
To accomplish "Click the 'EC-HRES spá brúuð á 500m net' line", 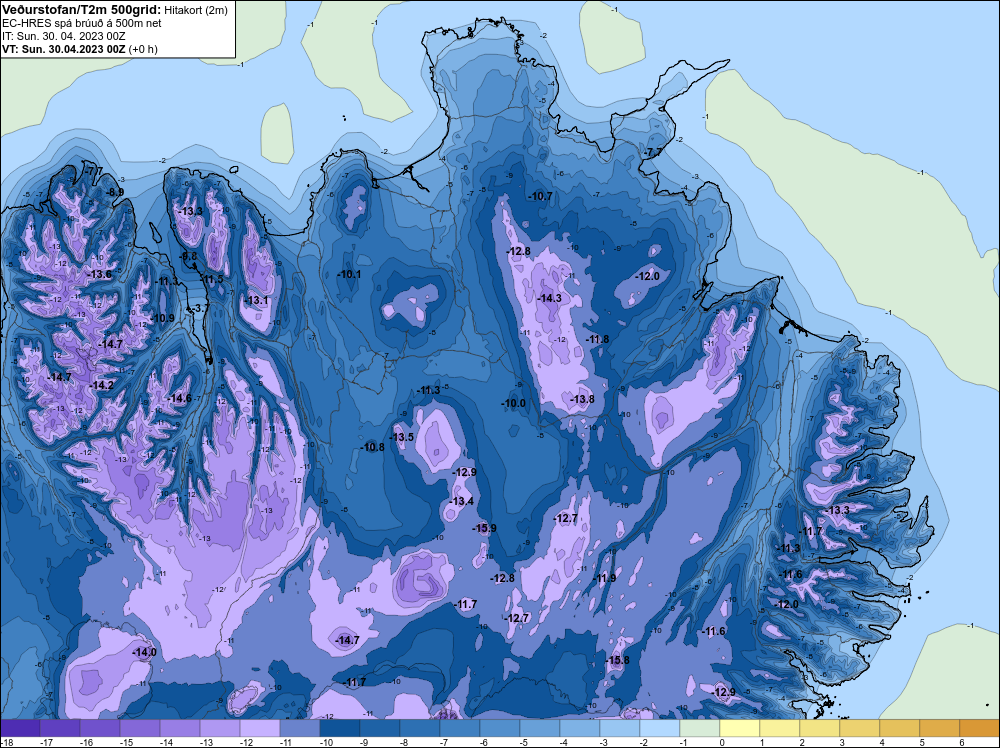I will tap(82, 23).
